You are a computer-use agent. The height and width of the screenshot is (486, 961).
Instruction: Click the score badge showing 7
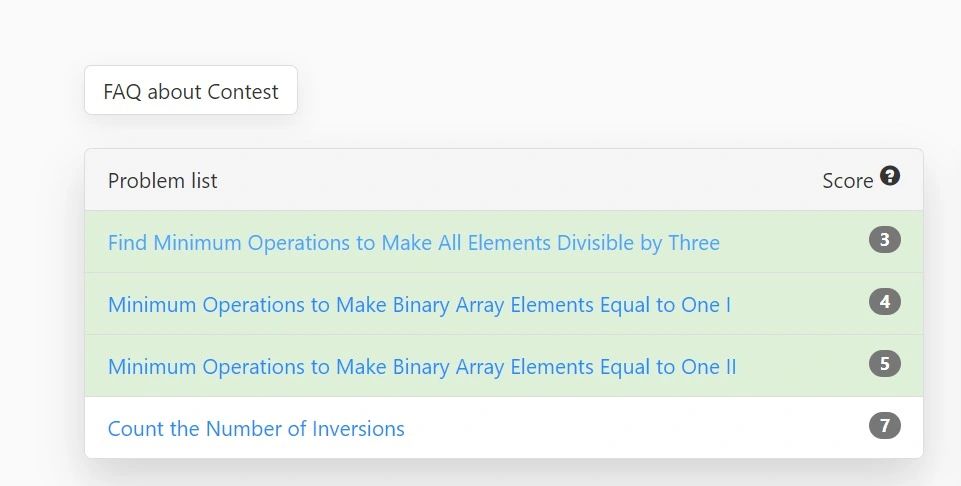884,426
